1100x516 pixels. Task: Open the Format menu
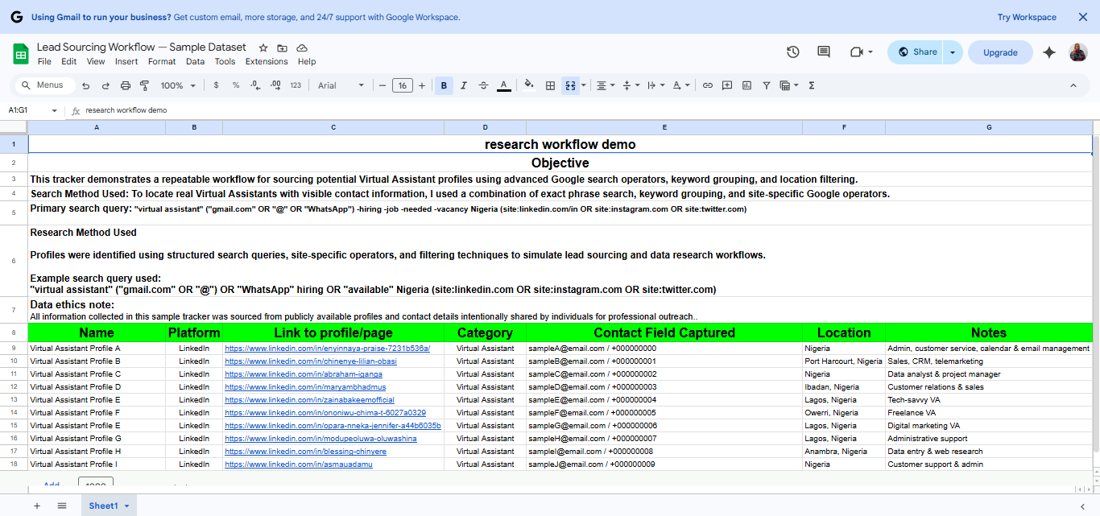point(162,62)
